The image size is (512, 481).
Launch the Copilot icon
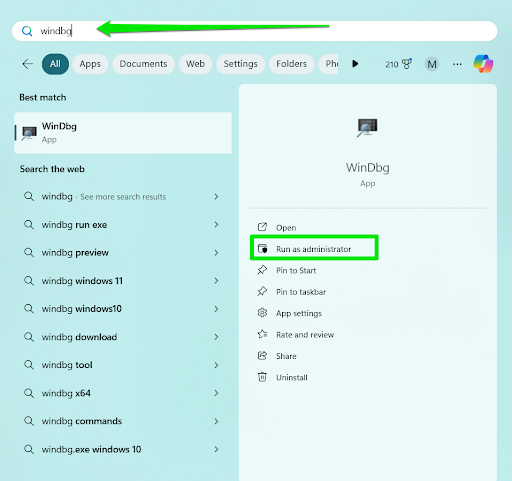click(483, 64)
